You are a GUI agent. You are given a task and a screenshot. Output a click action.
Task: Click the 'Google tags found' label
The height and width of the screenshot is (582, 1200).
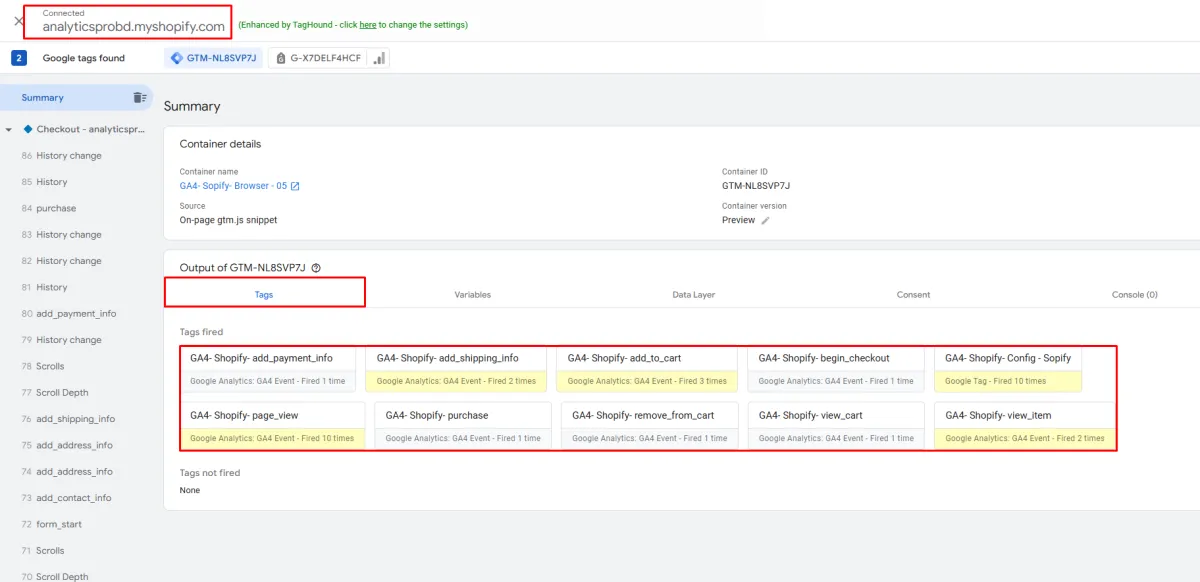click(84, 58)
